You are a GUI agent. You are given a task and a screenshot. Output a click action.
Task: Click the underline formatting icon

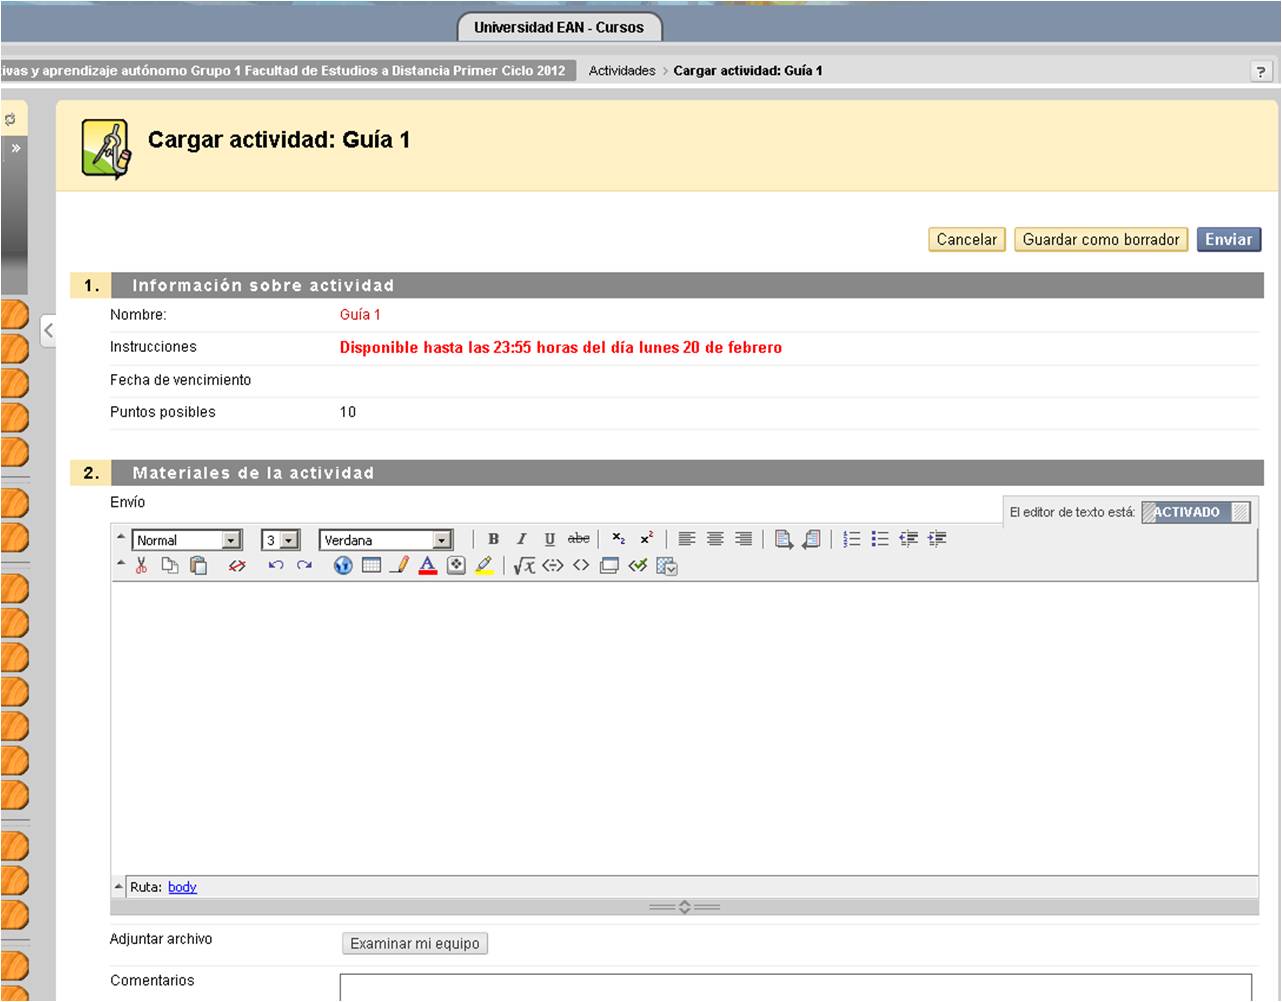pyautogui.click(x=549, y=539)
